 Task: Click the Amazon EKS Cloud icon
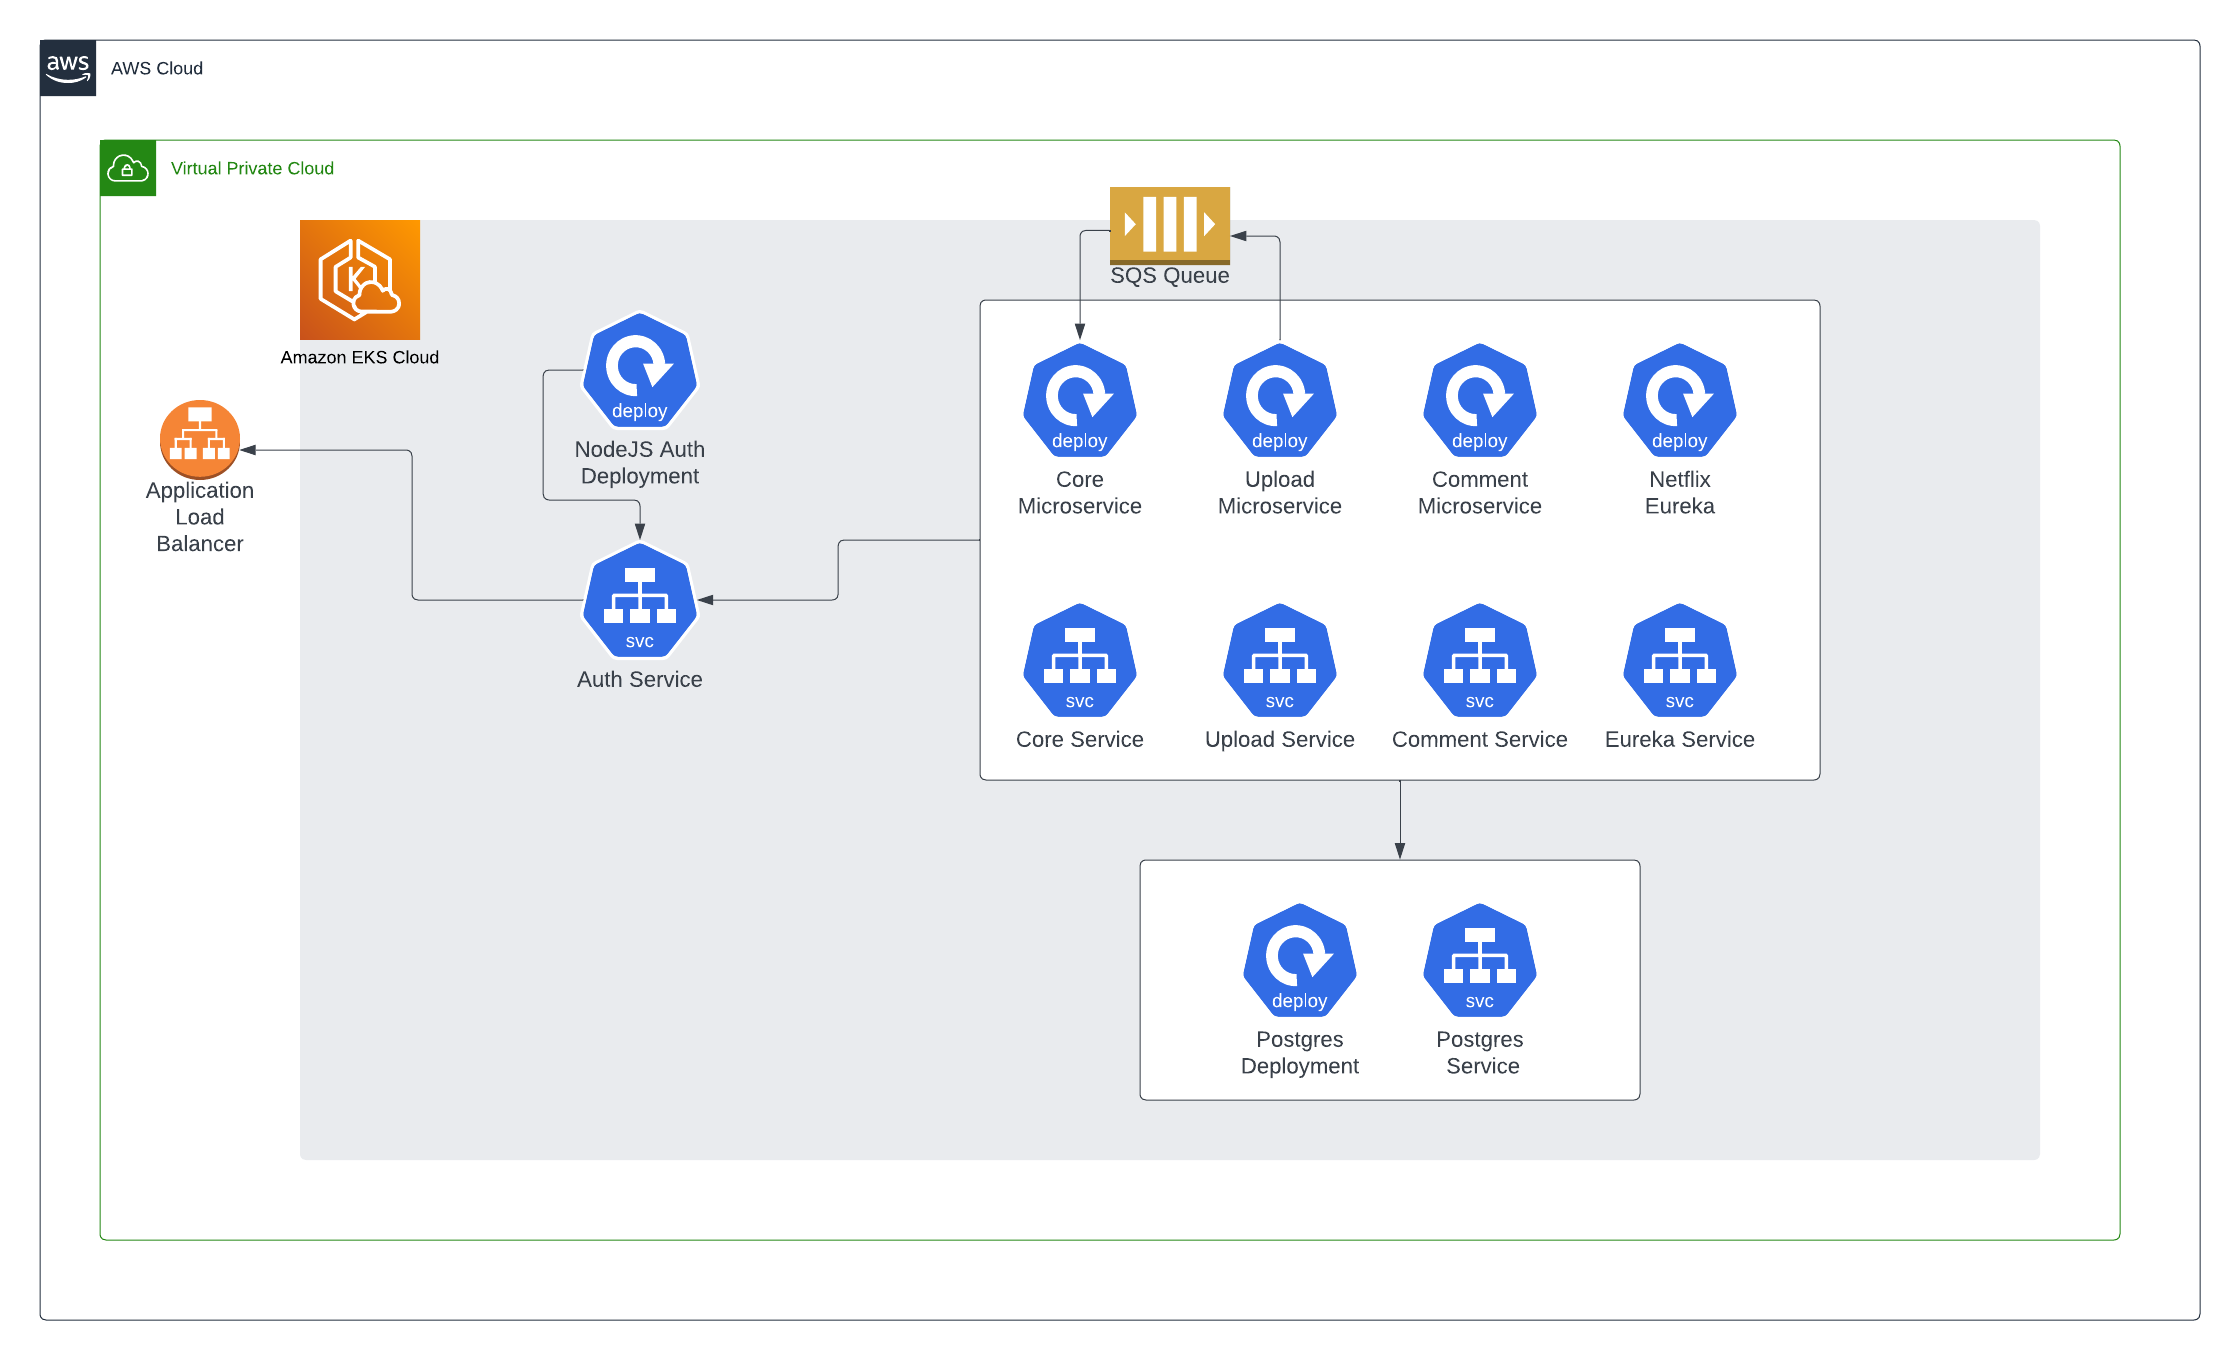[x=359, y=280]
